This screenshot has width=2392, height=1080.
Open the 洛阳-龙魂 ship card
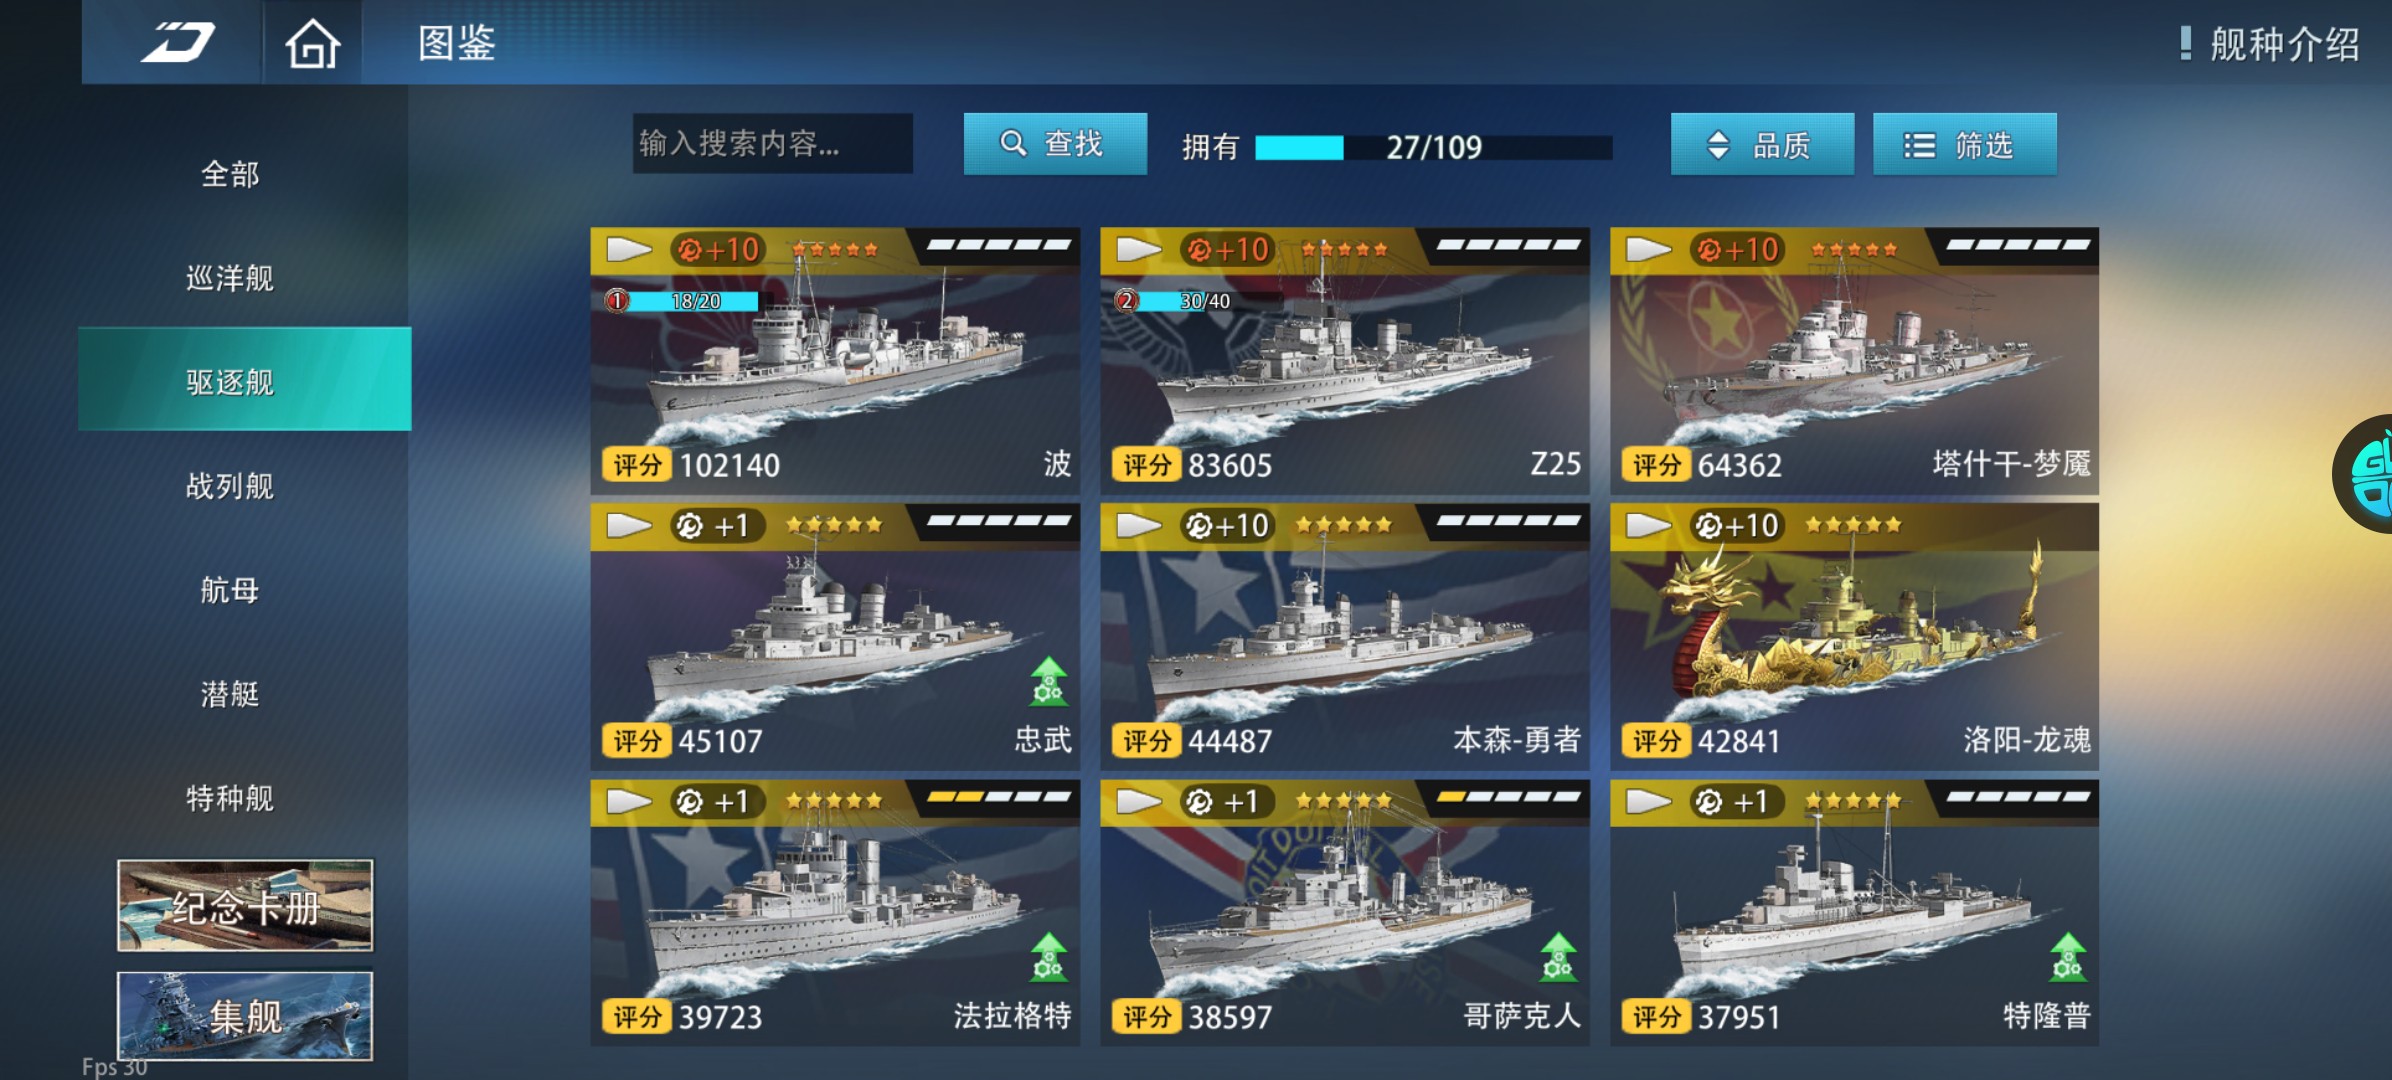pyautogui.click(x=1854, y=636)
